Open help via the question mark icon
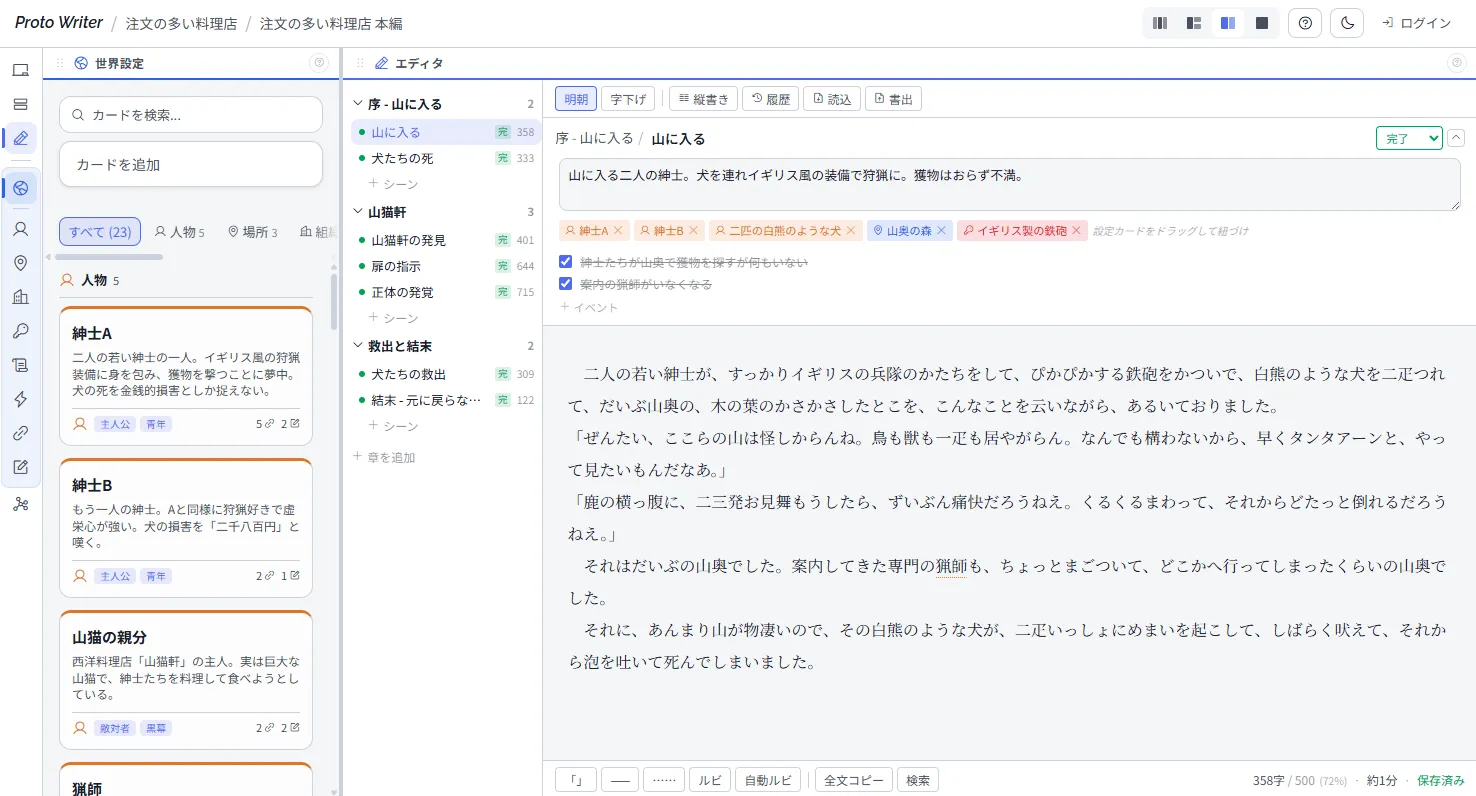The image size is (1476, 796). coord(1304,22)
